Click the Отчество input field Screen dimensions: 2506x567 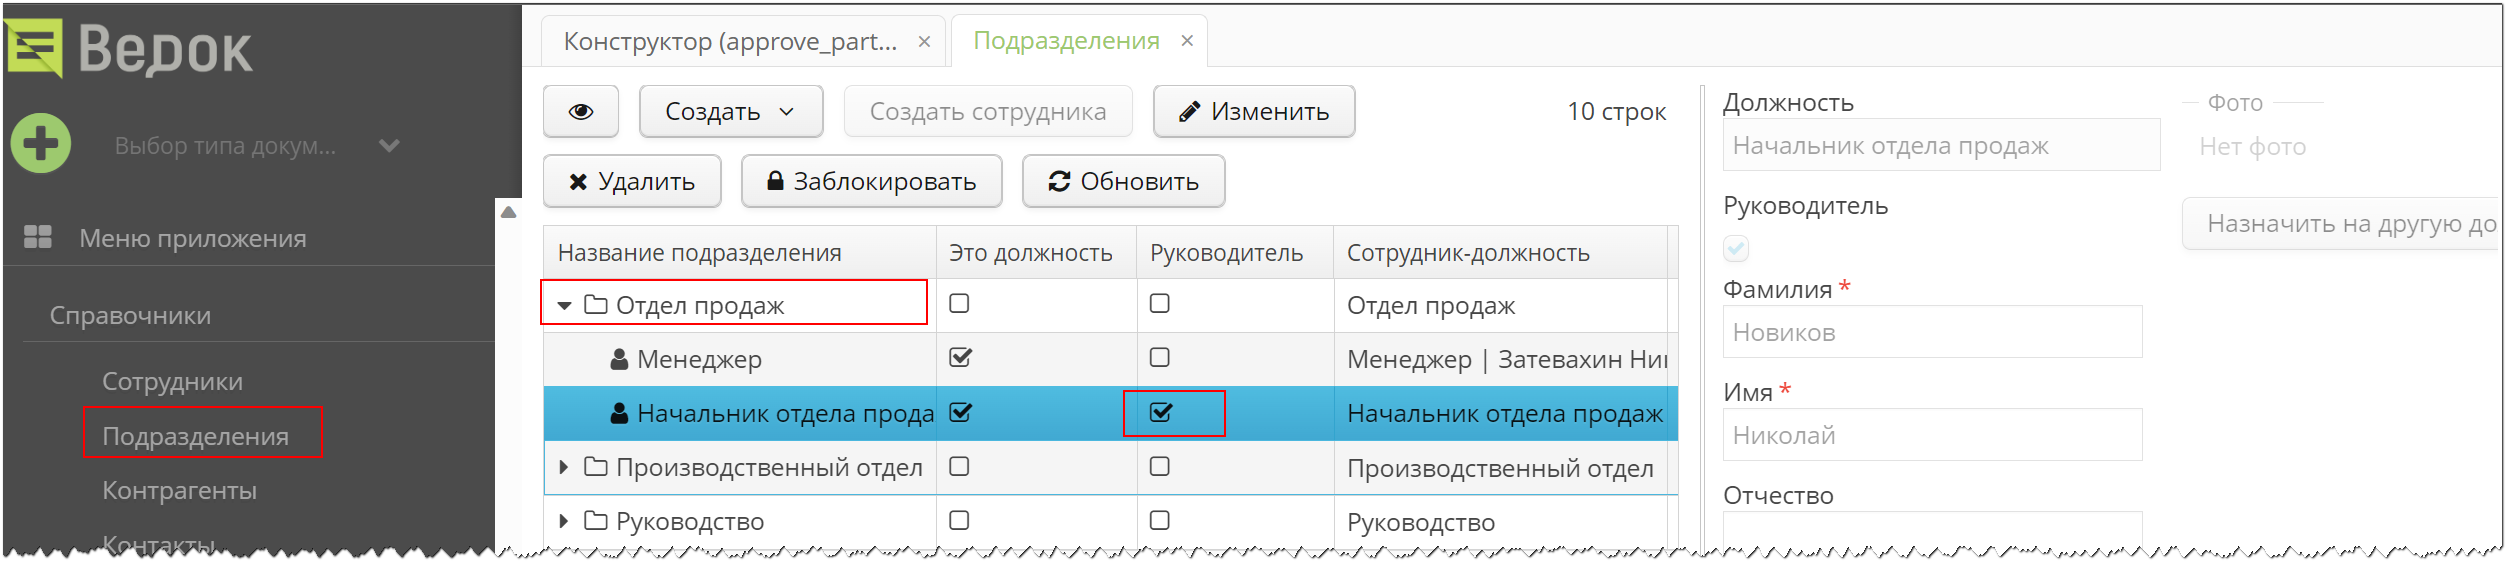point(1932,531)
